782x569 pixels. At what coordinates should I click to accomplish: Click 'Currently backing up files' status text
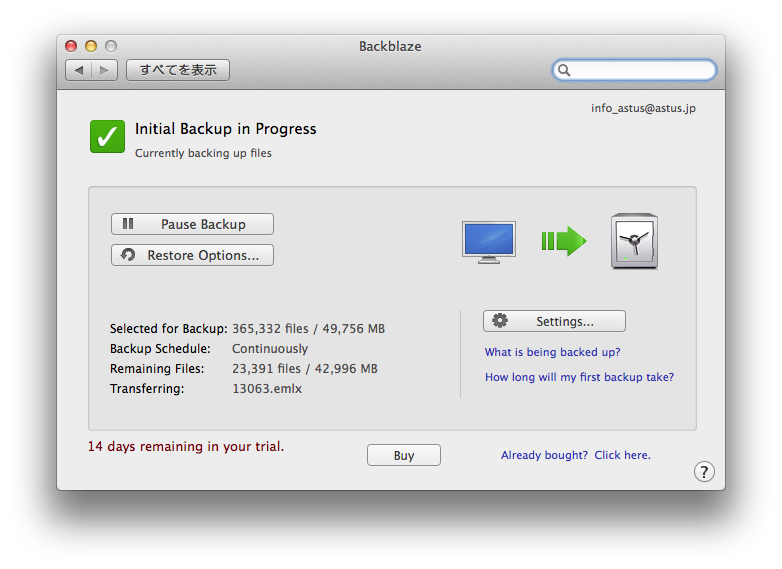click(x=203, y=153)
